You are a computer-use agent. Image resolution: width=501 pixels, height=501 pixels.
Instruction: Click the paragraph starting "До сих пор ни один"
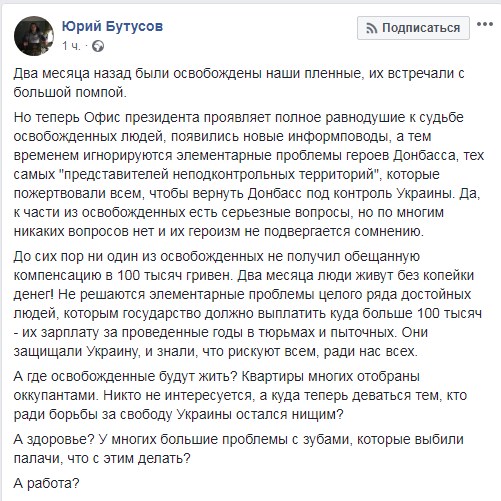(x=248, y=304)
